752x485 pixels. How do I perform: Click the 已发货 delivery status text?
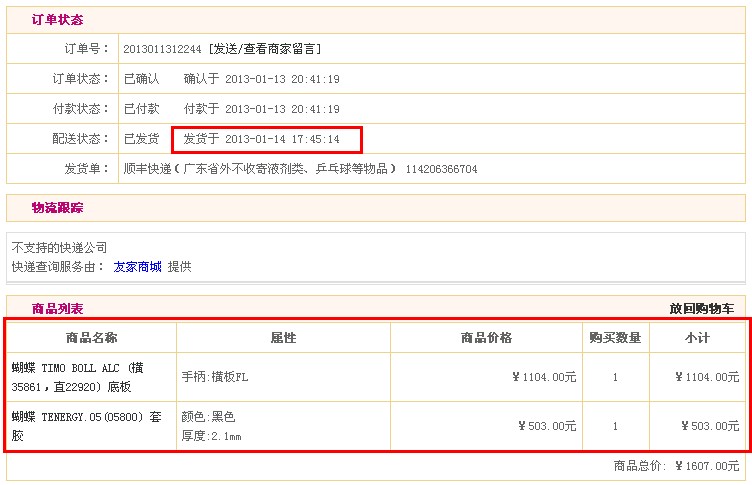click(x=141, y=139)
